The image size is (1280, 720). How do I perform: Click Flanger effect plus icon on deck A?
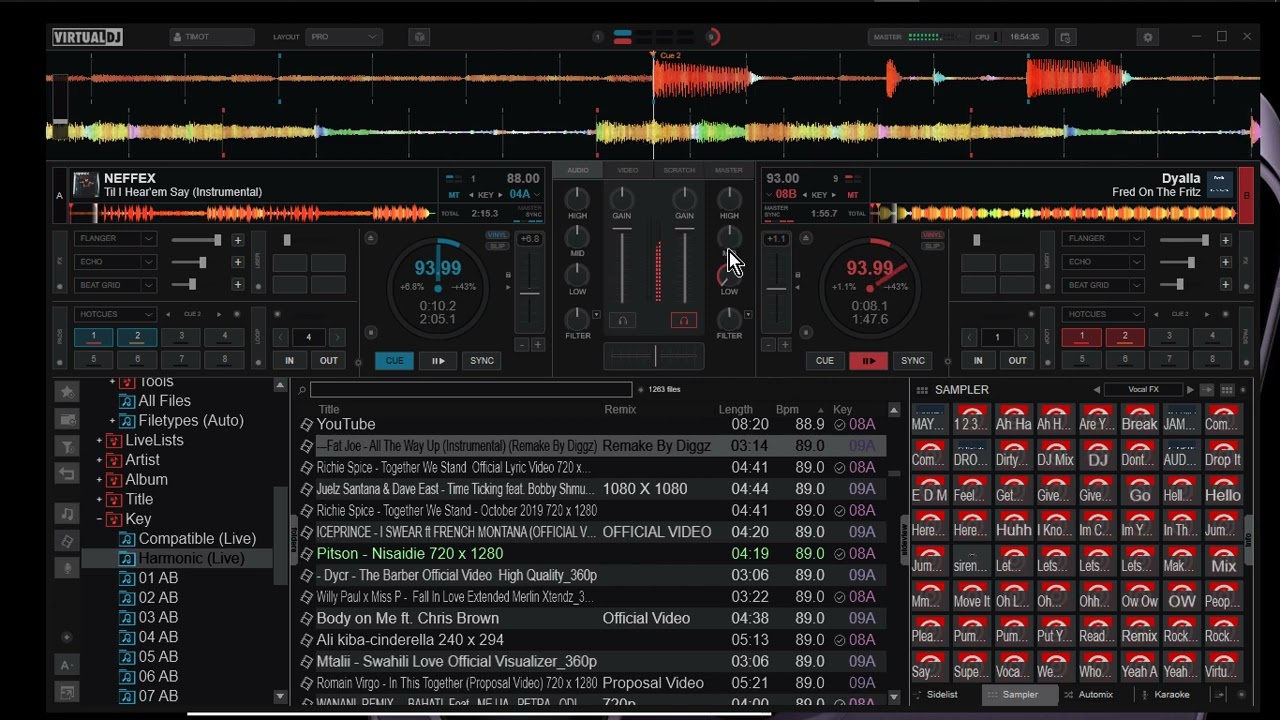[x=238, y=240]
